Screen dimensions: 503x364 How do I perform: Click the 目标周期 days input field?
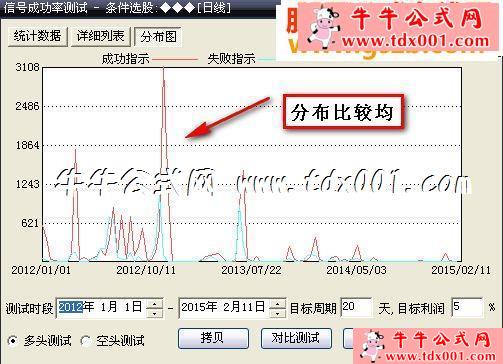356,307
